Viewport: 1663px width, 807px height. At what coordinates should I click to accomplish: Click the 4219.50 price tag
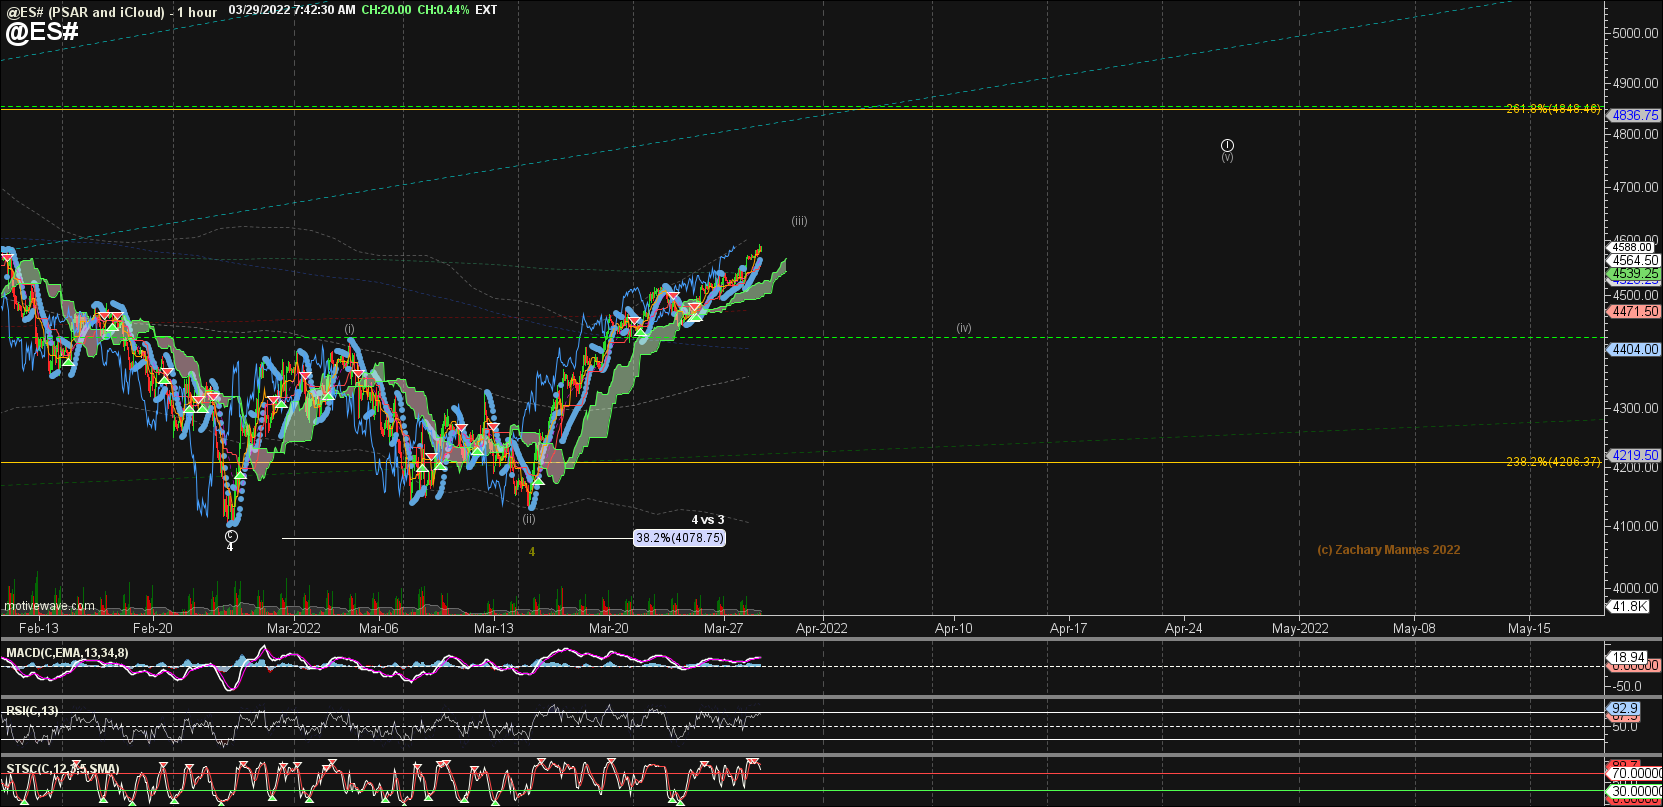[x=1634, y=455]
